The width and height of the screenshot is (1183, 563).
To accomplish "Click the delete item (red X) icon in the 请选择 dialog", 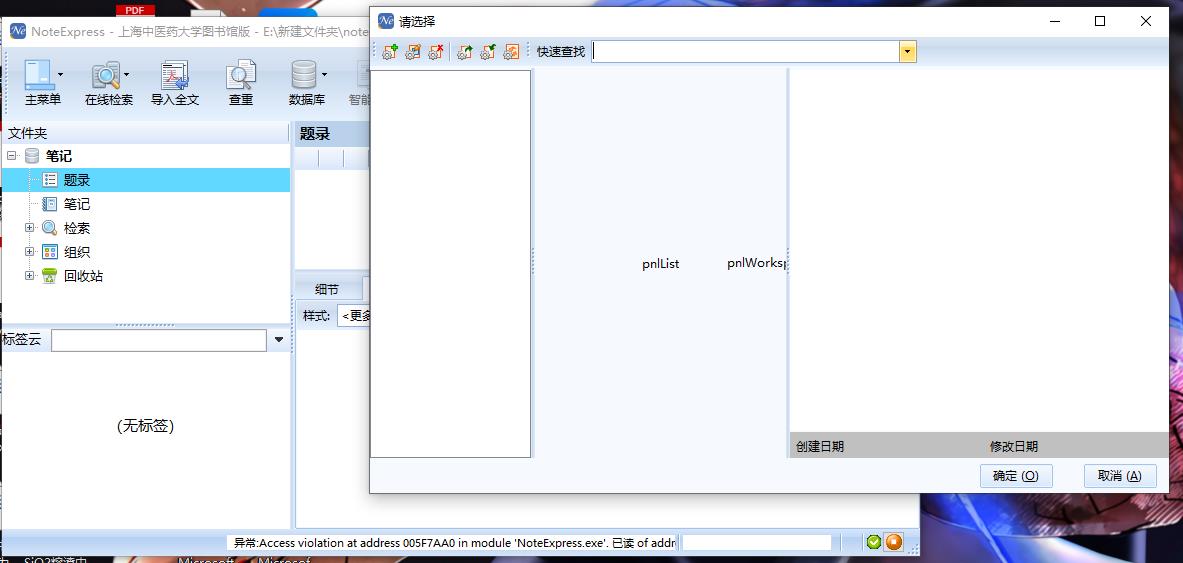I will [x=435, y=52].
